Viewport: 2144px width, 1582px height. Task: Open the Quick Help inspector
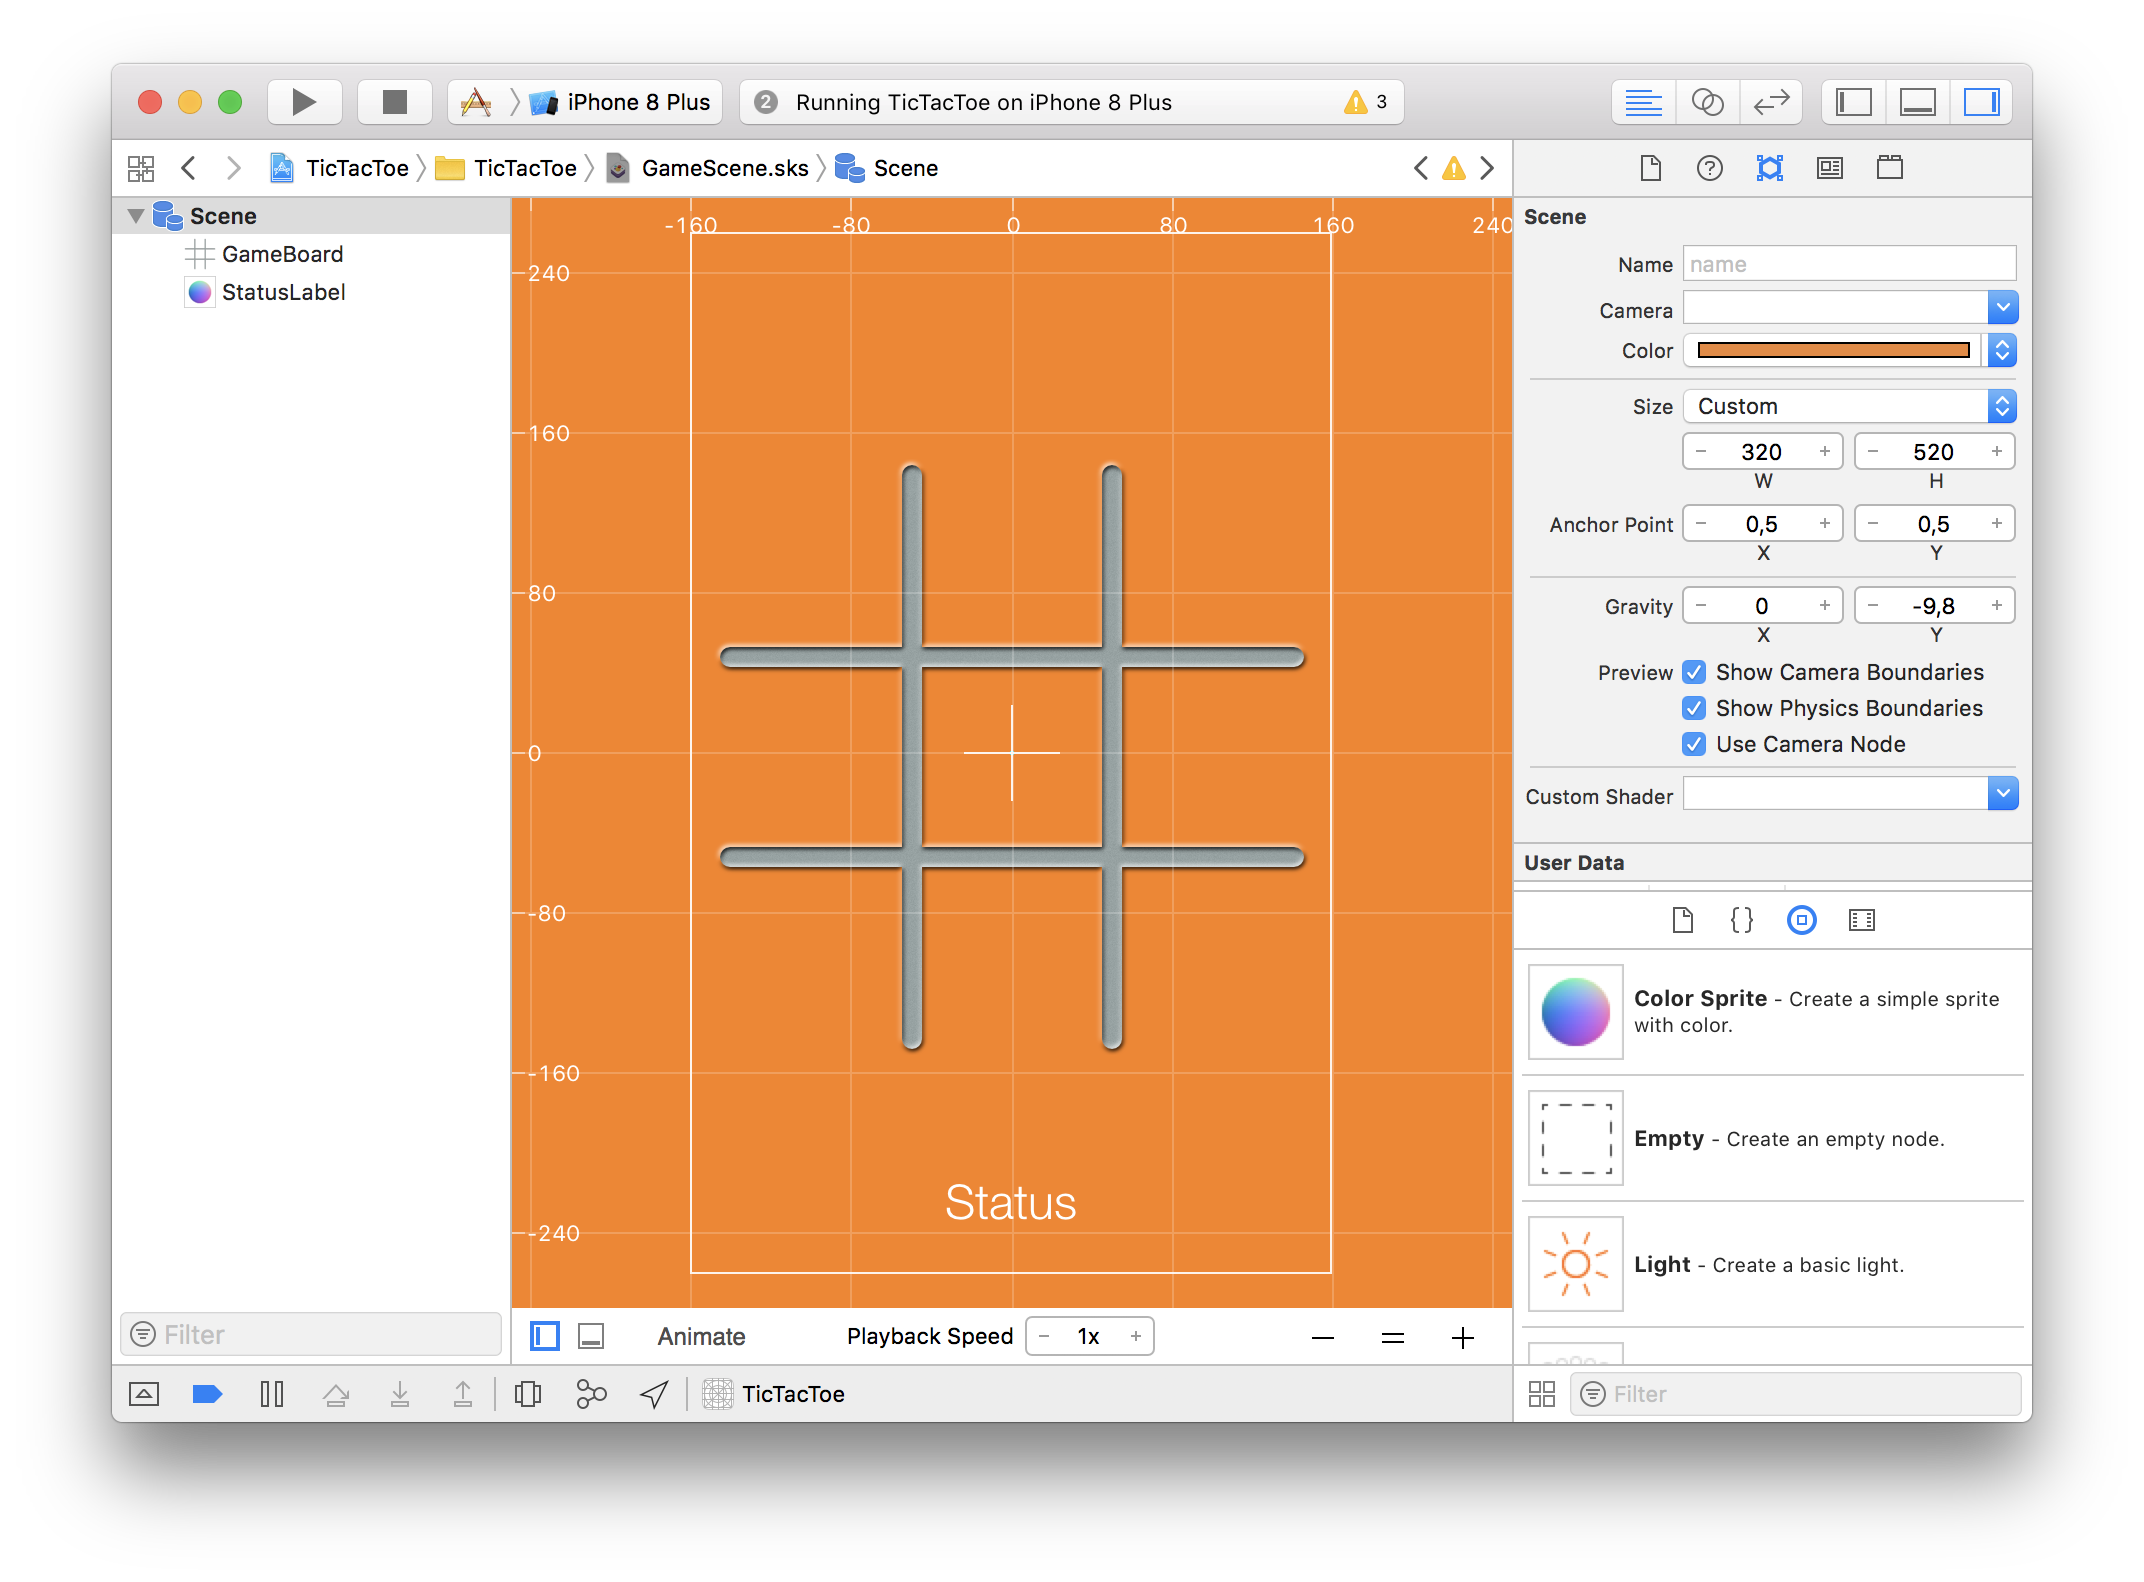coord(1709,168)
